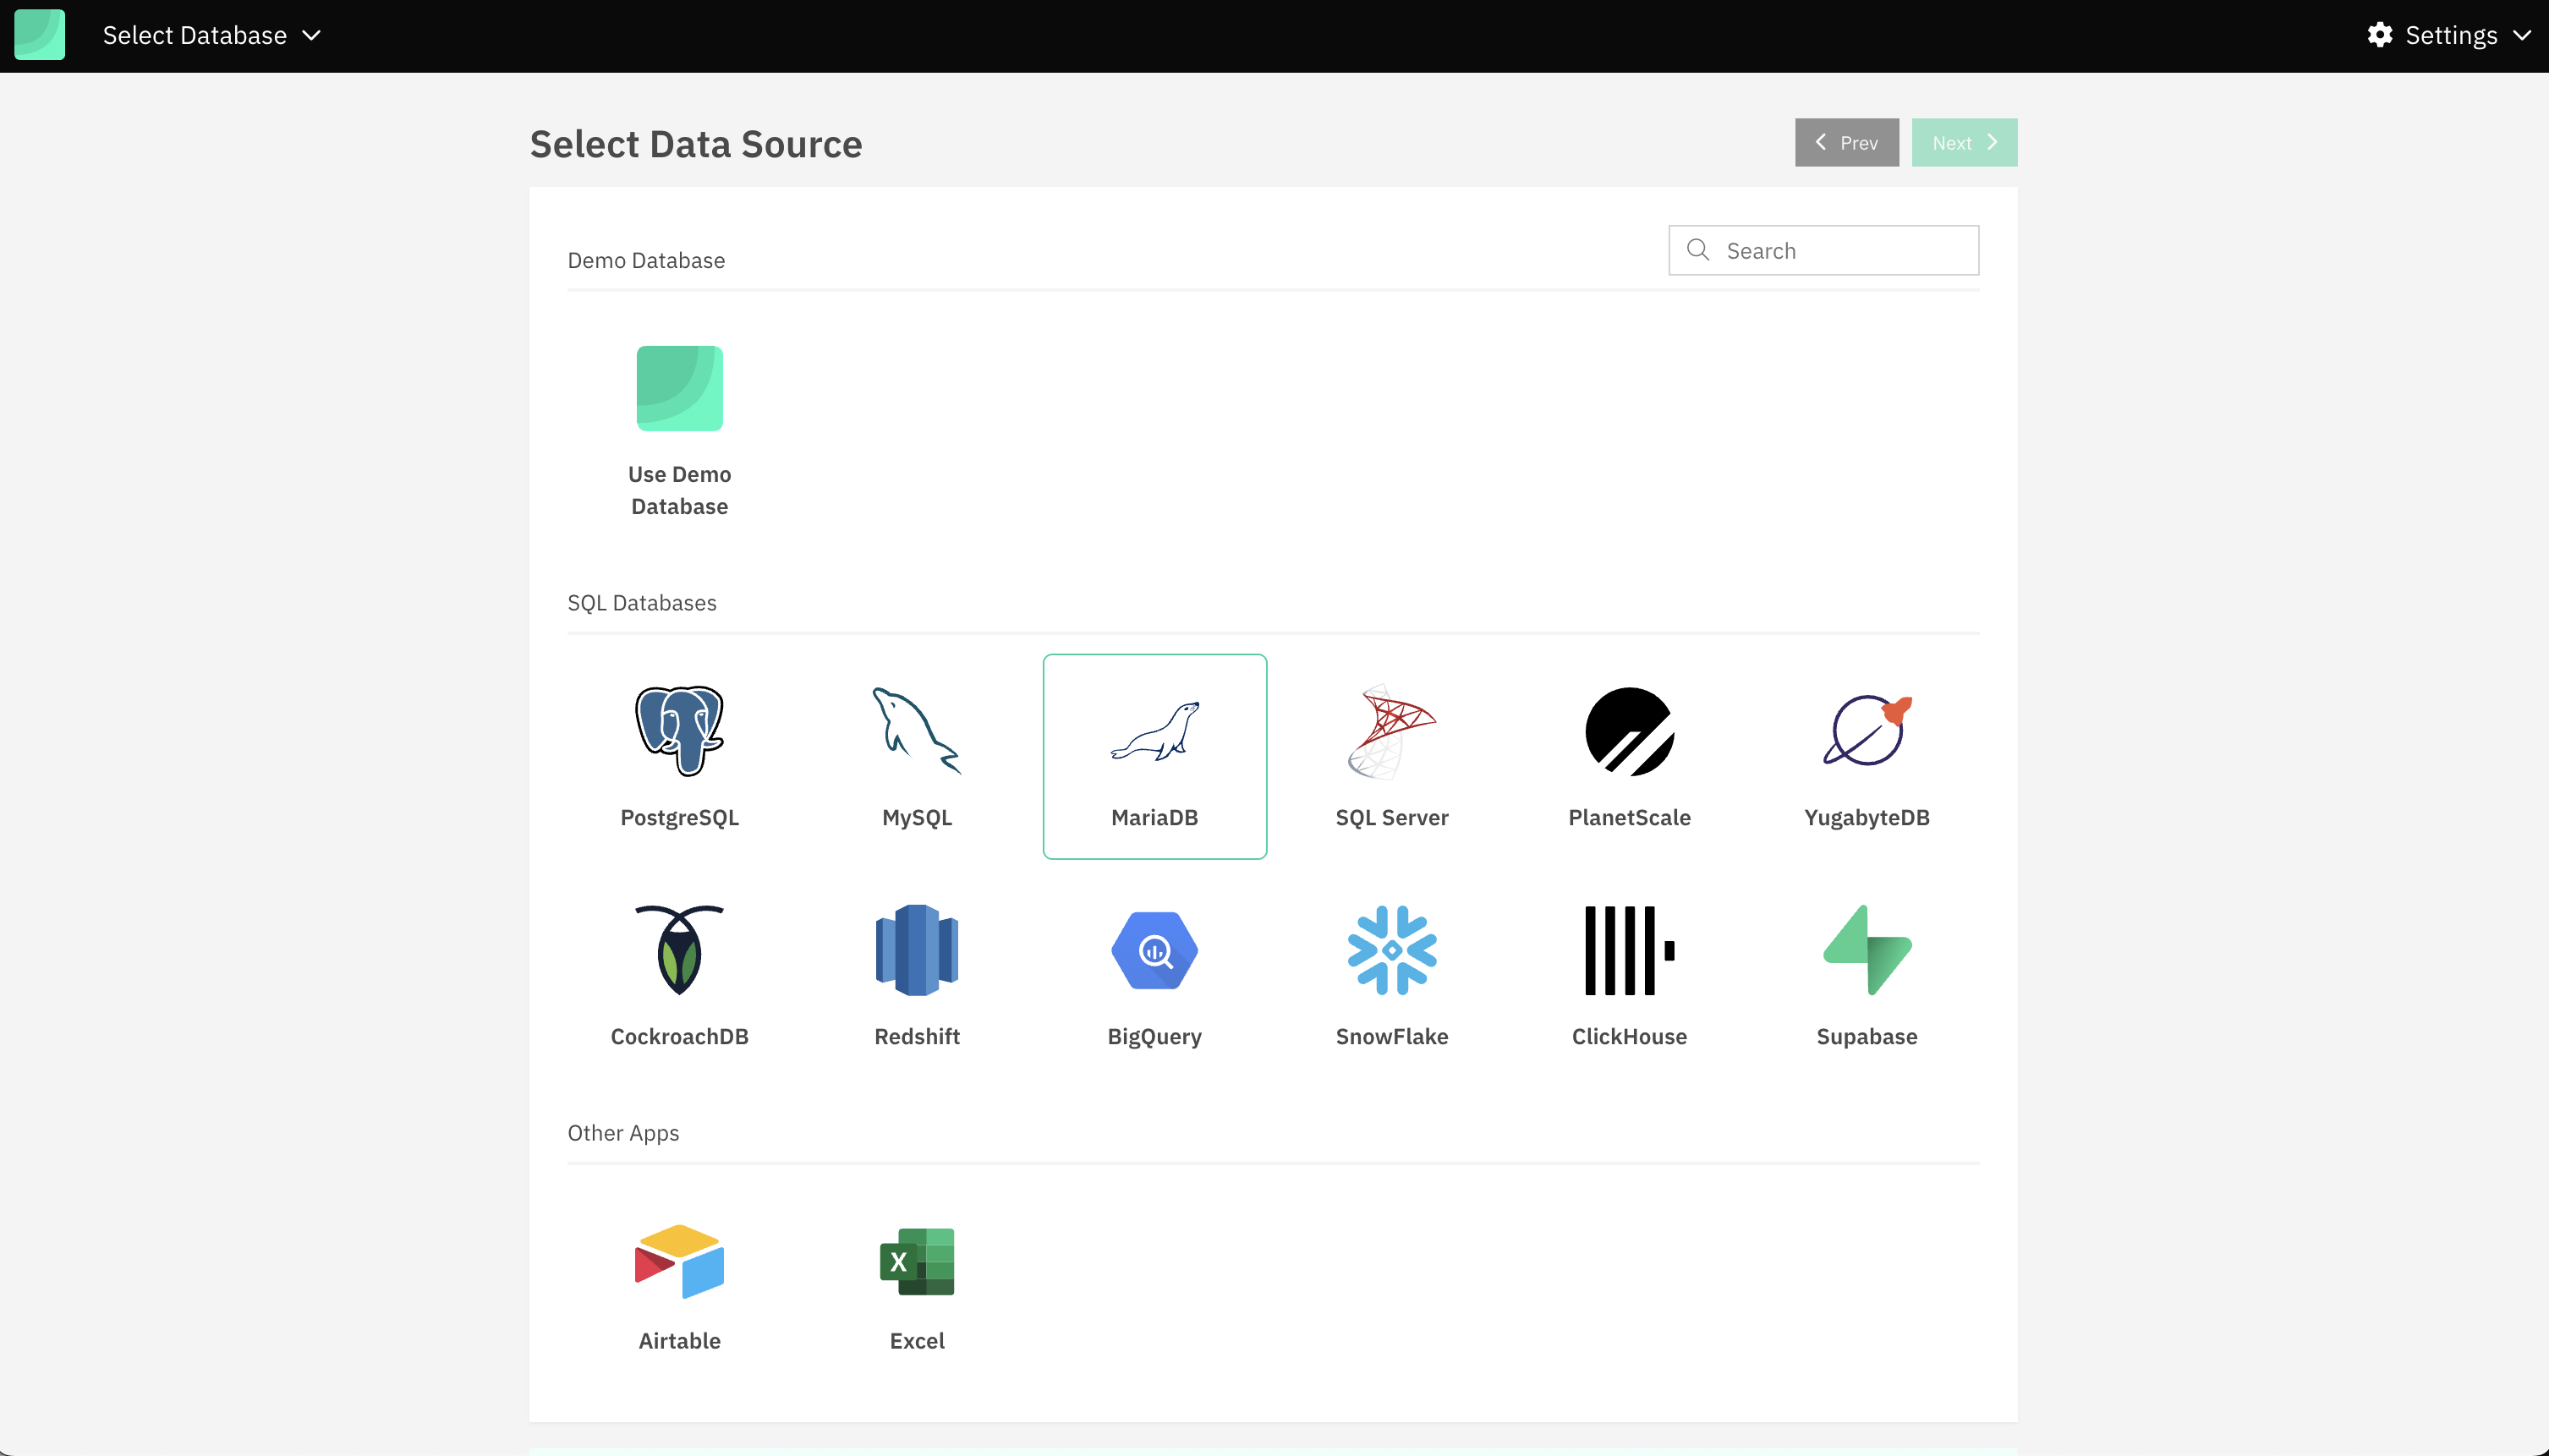The image size is (2549, 1456).
Task: Open the Select Database dropdown
Action: pos(212,35)
